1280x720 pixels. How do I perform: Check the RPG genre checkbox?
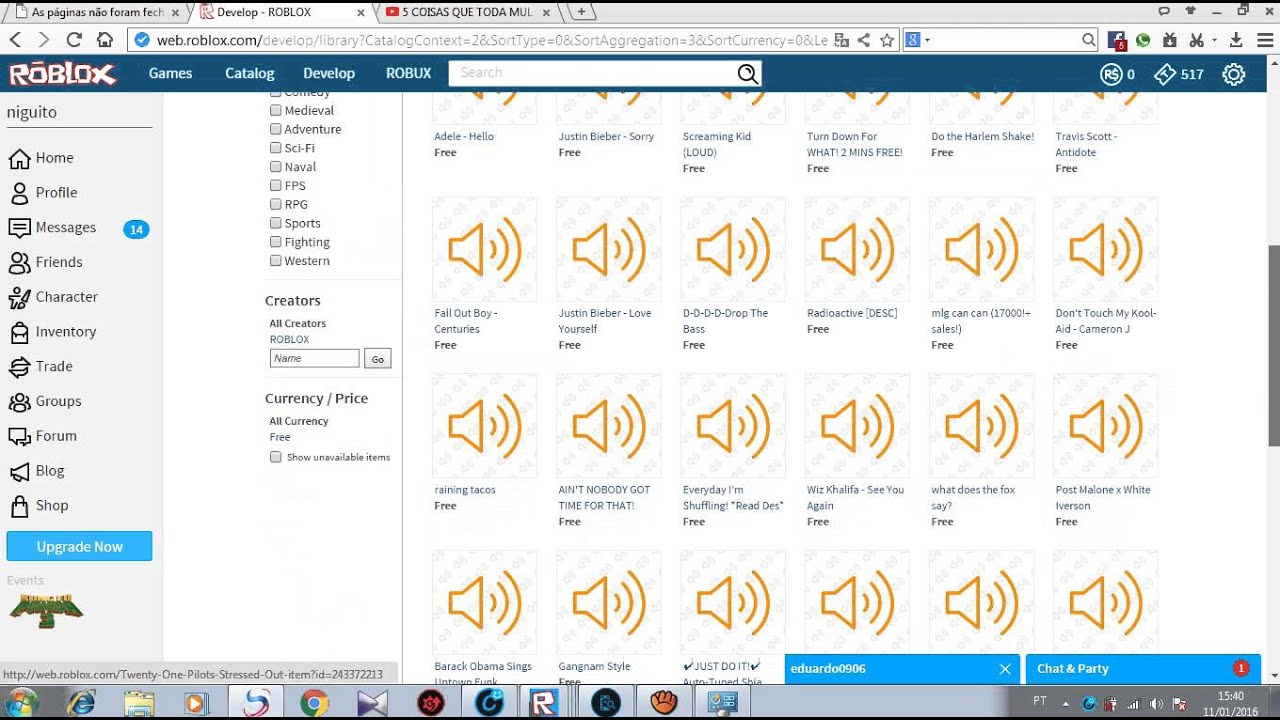275,204
